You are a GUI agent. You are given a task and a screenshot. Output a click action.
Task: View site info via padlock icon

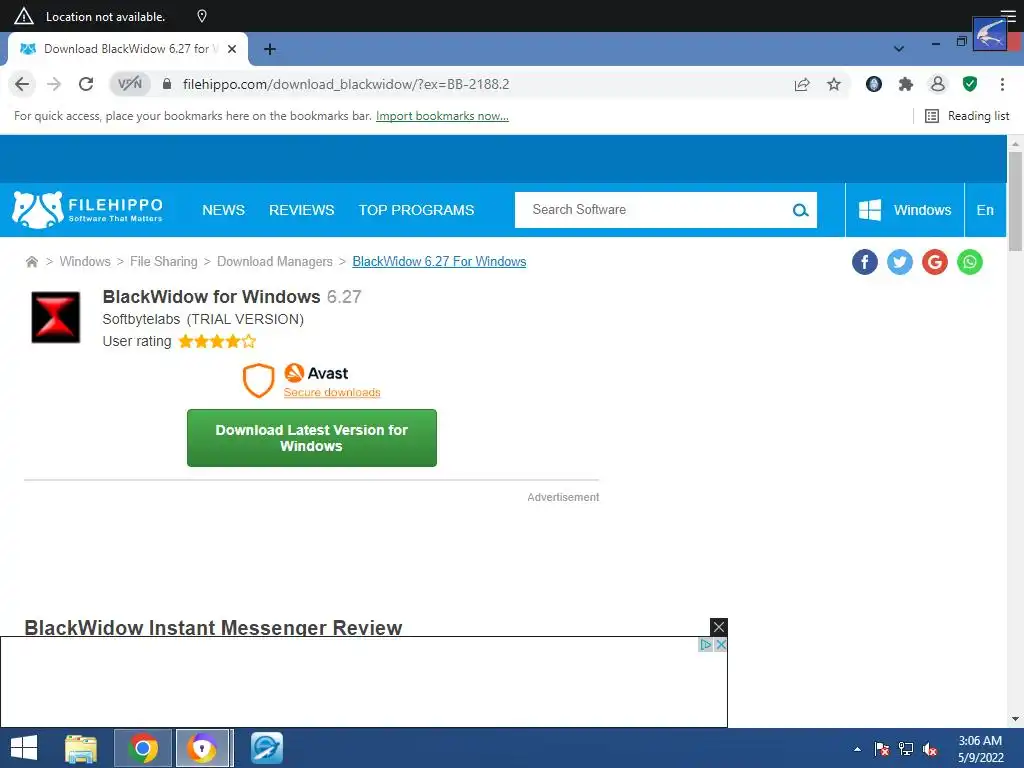click(x=167, y=84)
